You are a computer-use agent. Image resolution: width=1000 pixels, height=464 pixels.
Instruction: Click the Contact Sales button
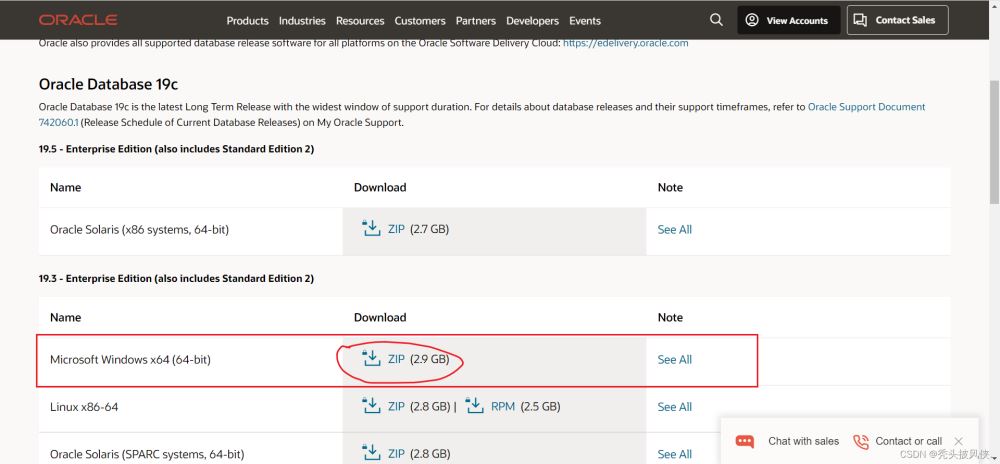tap(897, 20)
